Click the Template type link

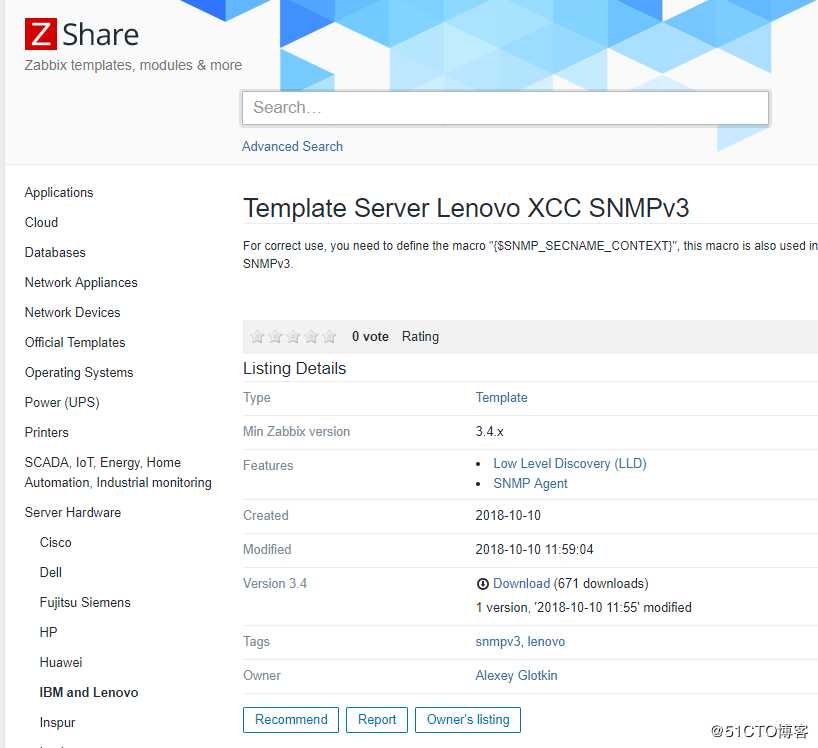tap(501, 397)
